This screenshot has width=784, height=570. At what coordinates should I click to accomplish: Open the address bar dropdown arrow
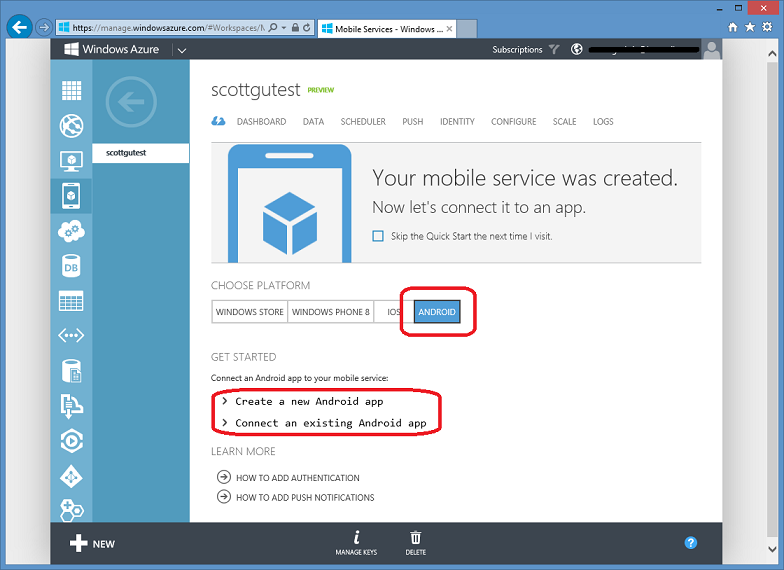[x=284, y=28]
